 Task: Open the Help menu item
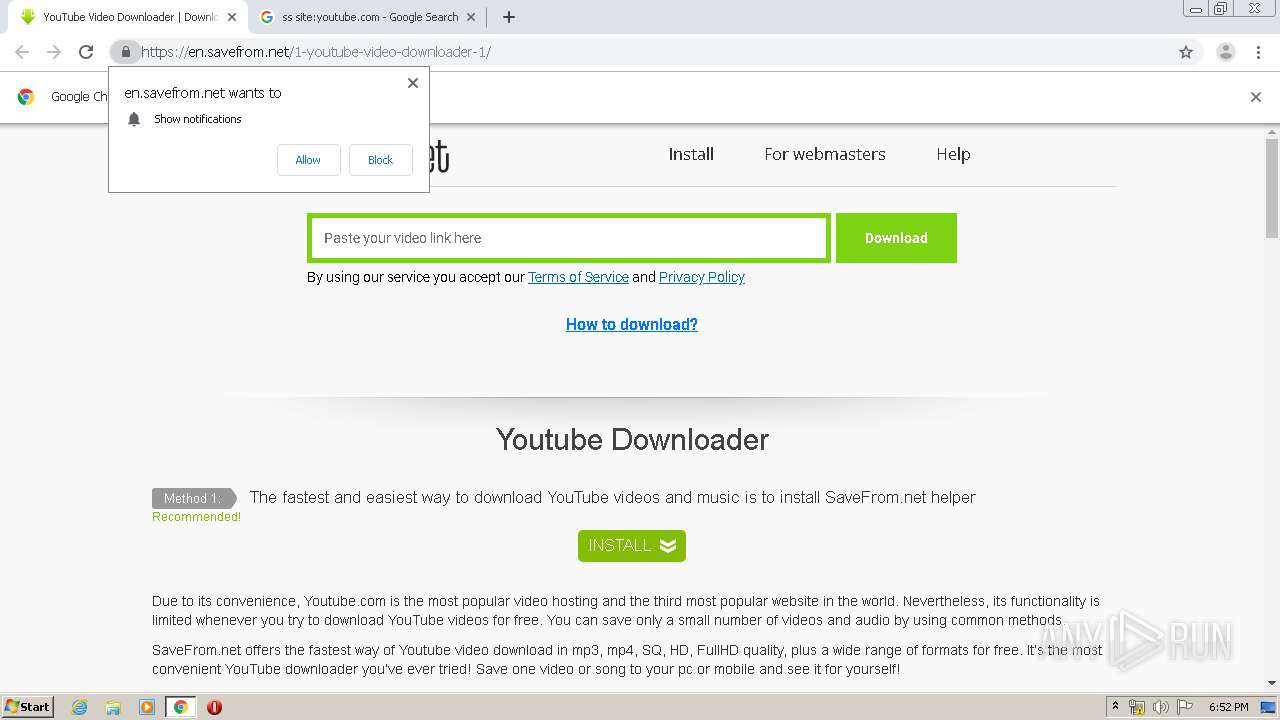click(953, 154)
